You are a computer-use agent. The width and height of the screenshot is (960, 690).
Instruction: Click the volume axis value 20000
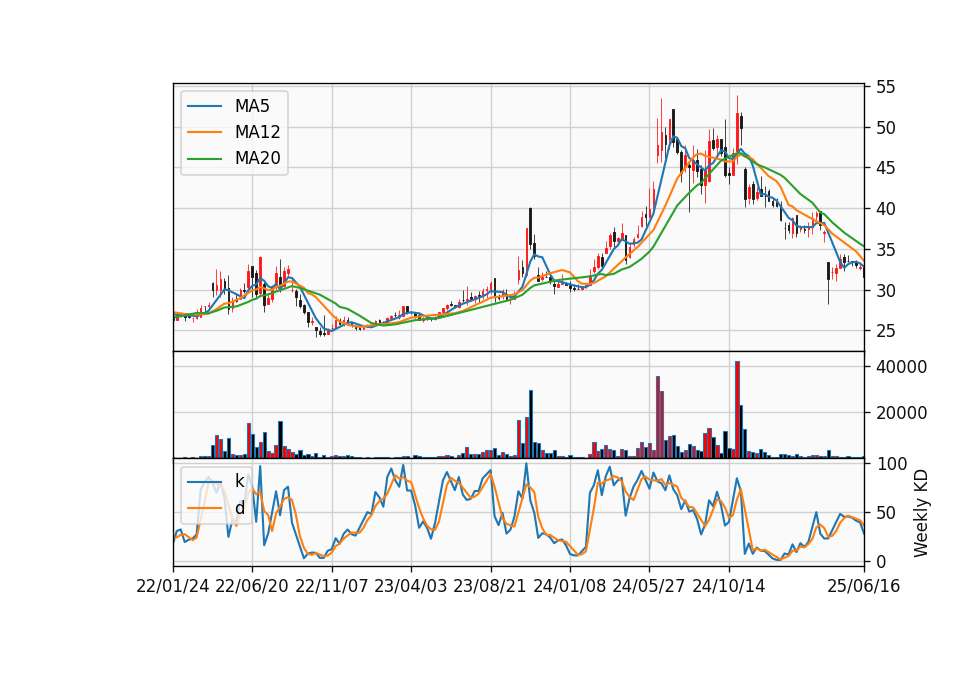[x=901, y=413]
